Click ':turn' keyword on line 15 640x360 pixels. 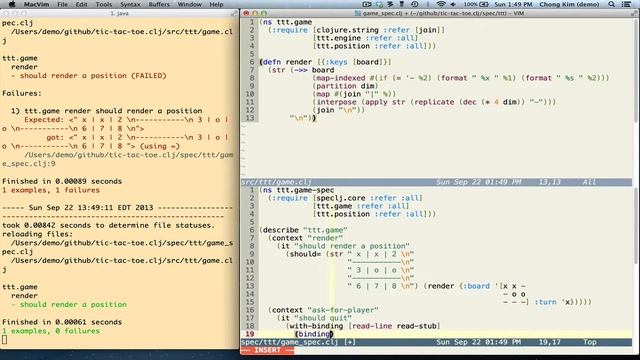tap(545, 302)
